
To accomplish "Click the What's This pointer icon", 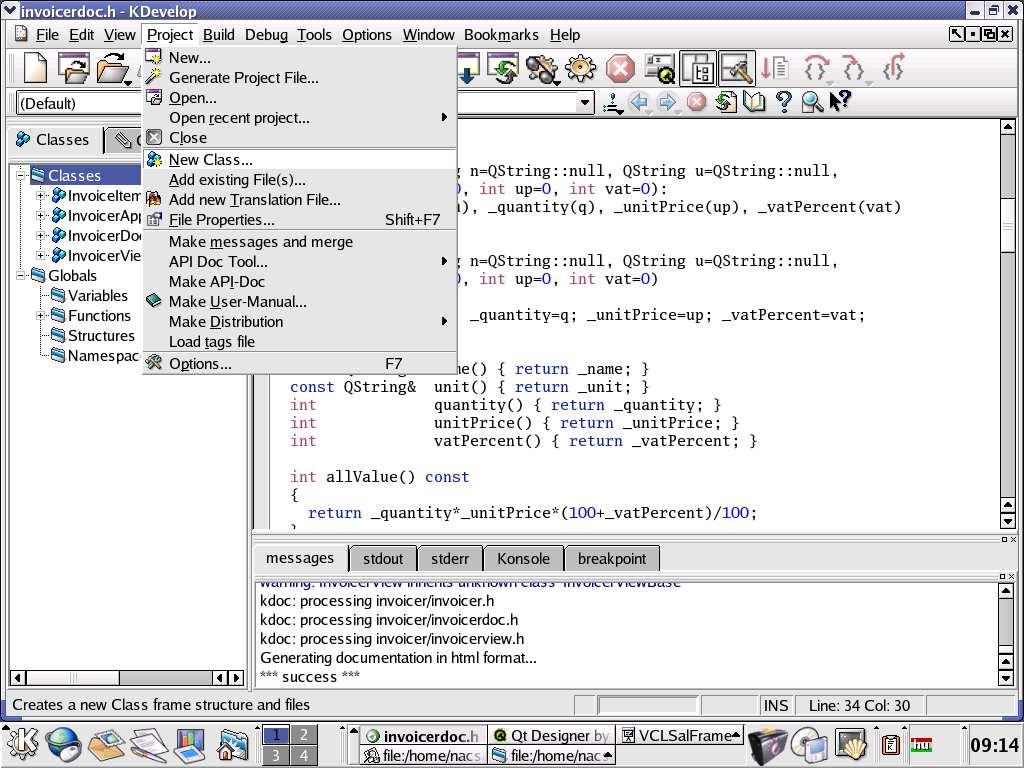I will pyautogui.click(x=840, y=101).
